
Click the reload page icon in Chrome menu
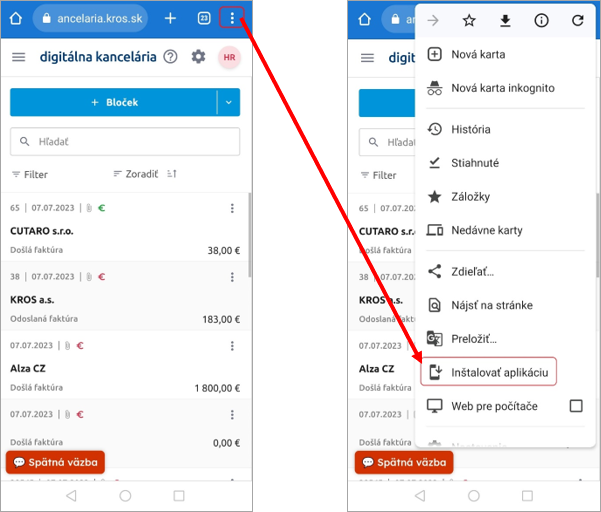(x=577, y=20)
